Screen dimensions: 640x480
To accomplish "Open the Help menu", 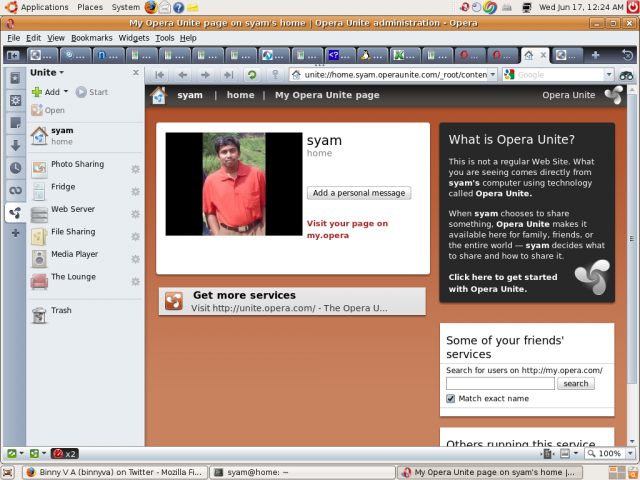I will pyautogui.click(x=188, y=38).
